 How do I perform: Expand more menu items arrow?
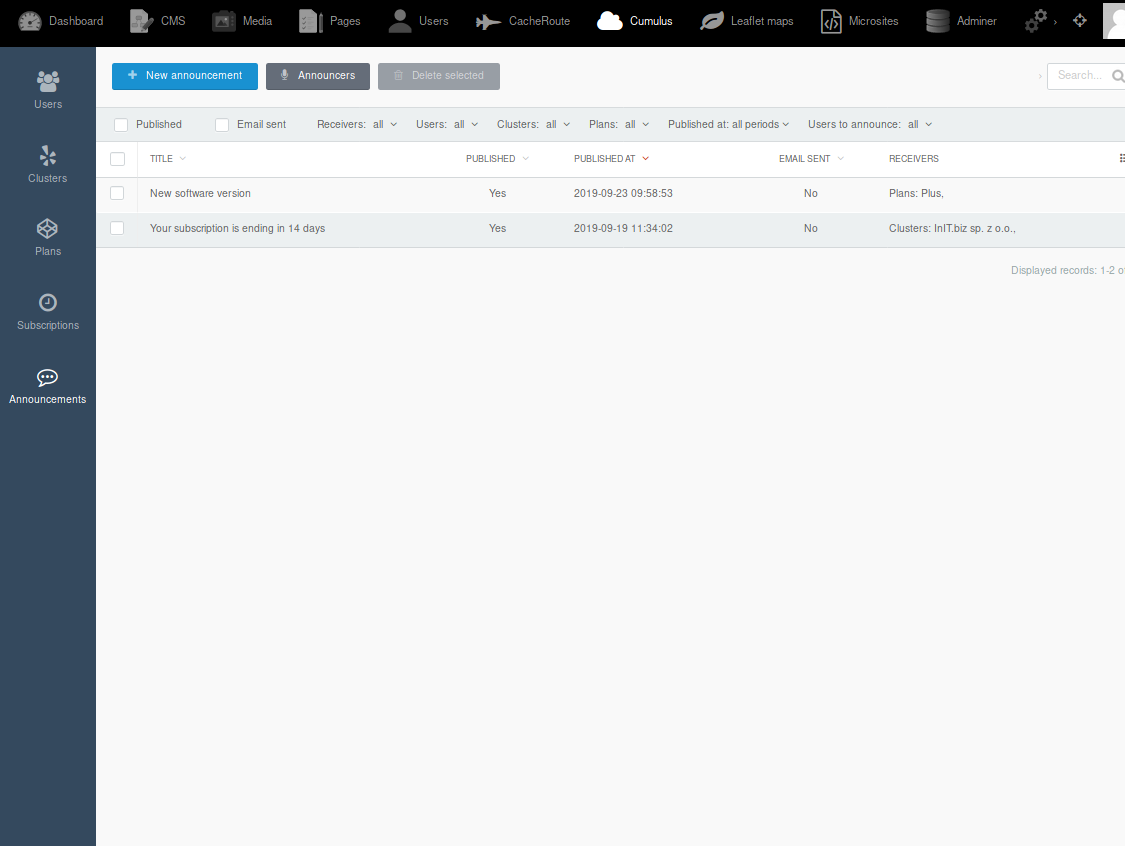pyautogui.click(x=1055, y=22)
